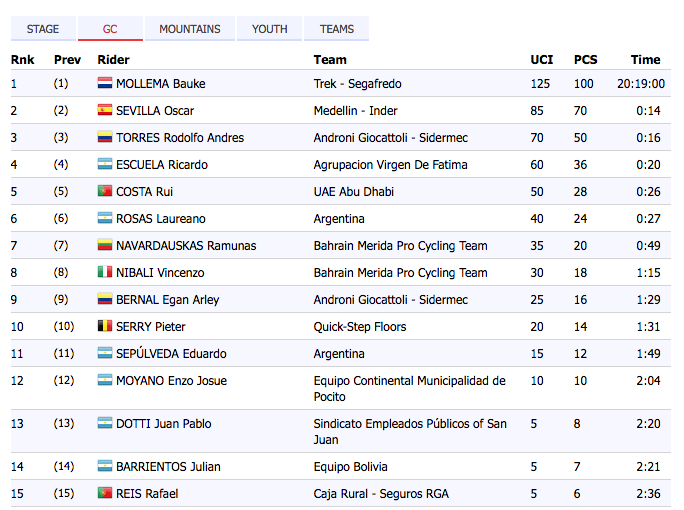Click the Time column header
This screenshot has width=684, height=510.
tap(646, 60)
